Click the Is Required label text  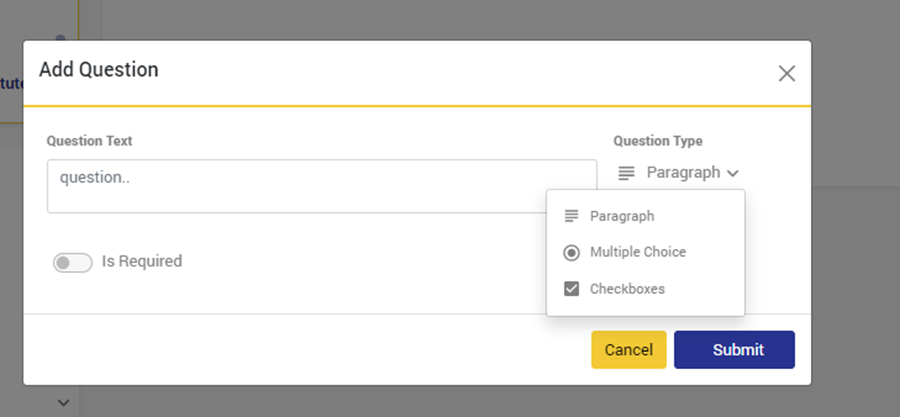point(142,261)
